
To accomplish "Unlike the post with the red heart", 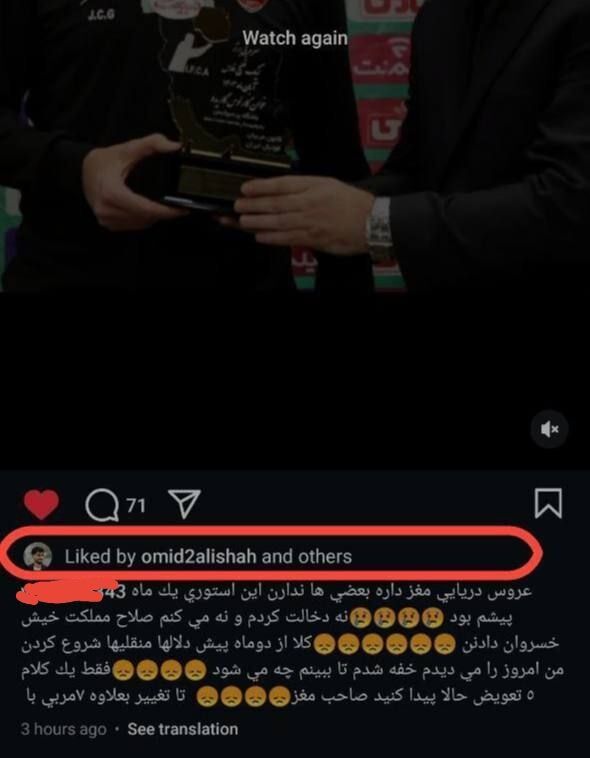I will coord(42,504).
